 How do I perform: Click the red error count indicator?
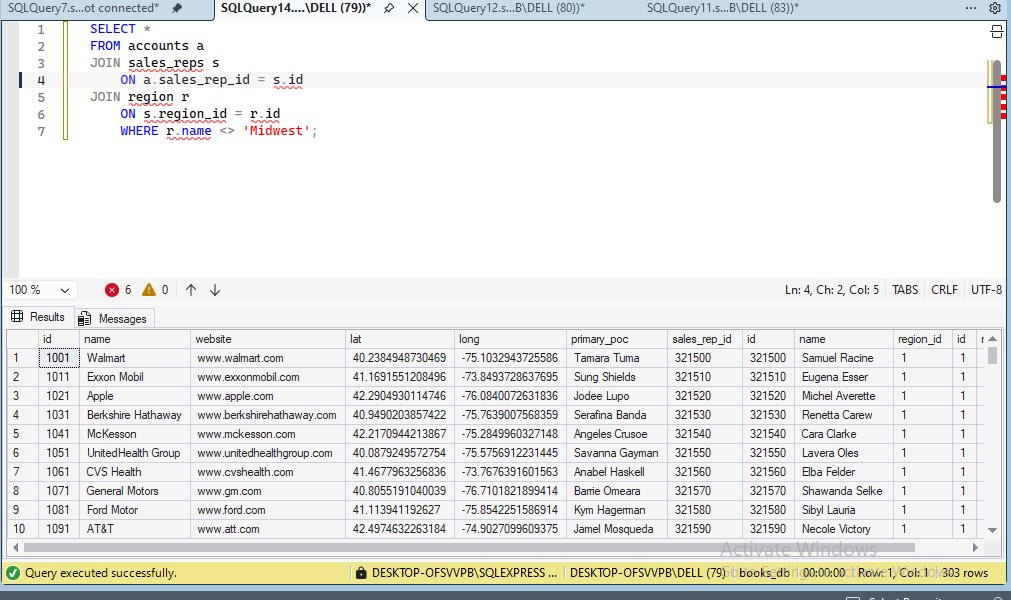(118, 290)
